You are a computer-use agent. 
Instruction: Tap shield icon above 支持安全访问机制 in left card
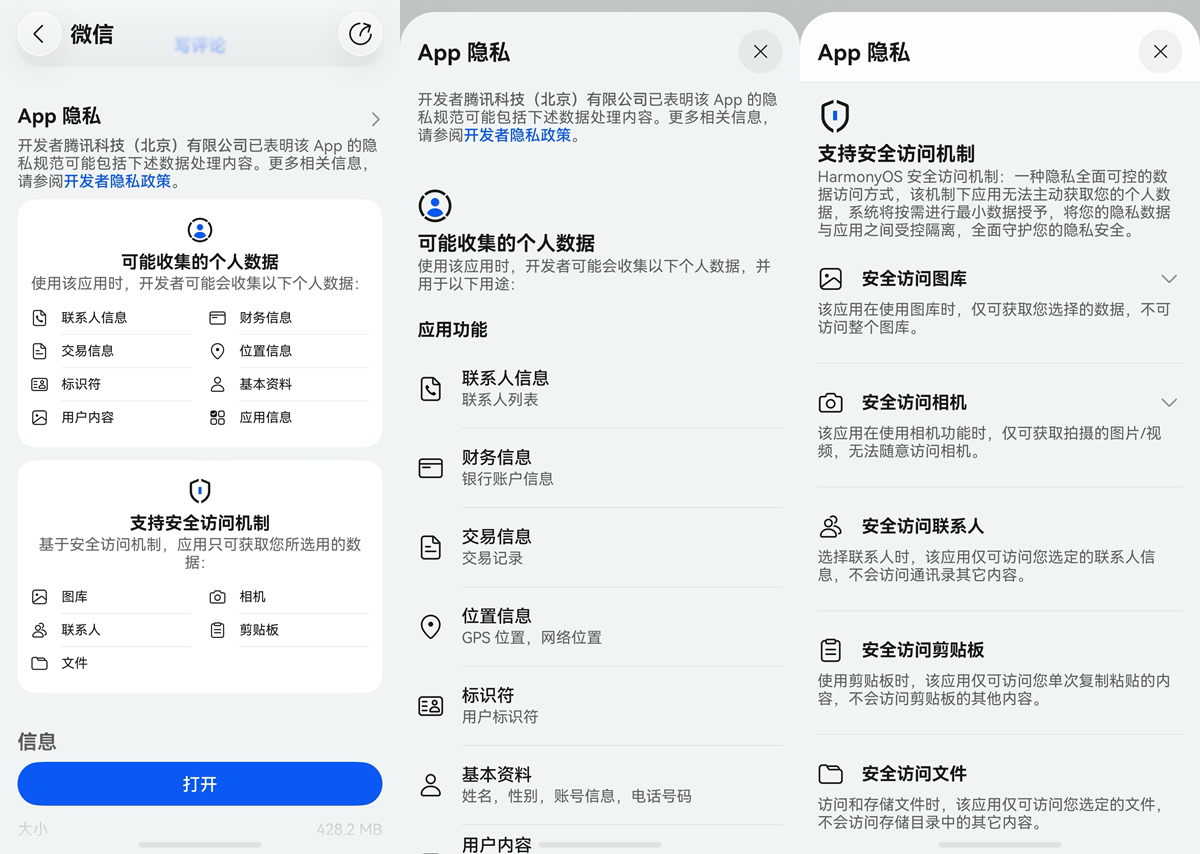200,491
